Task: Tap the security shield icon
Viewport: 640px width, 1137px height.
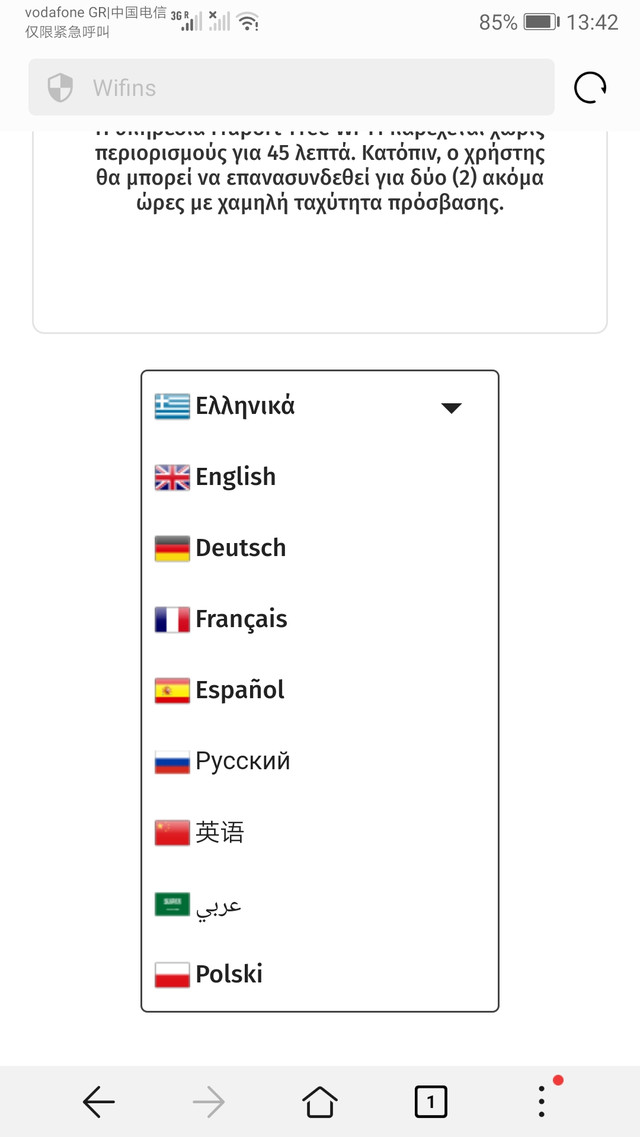Action: click(x=60, y=88)
